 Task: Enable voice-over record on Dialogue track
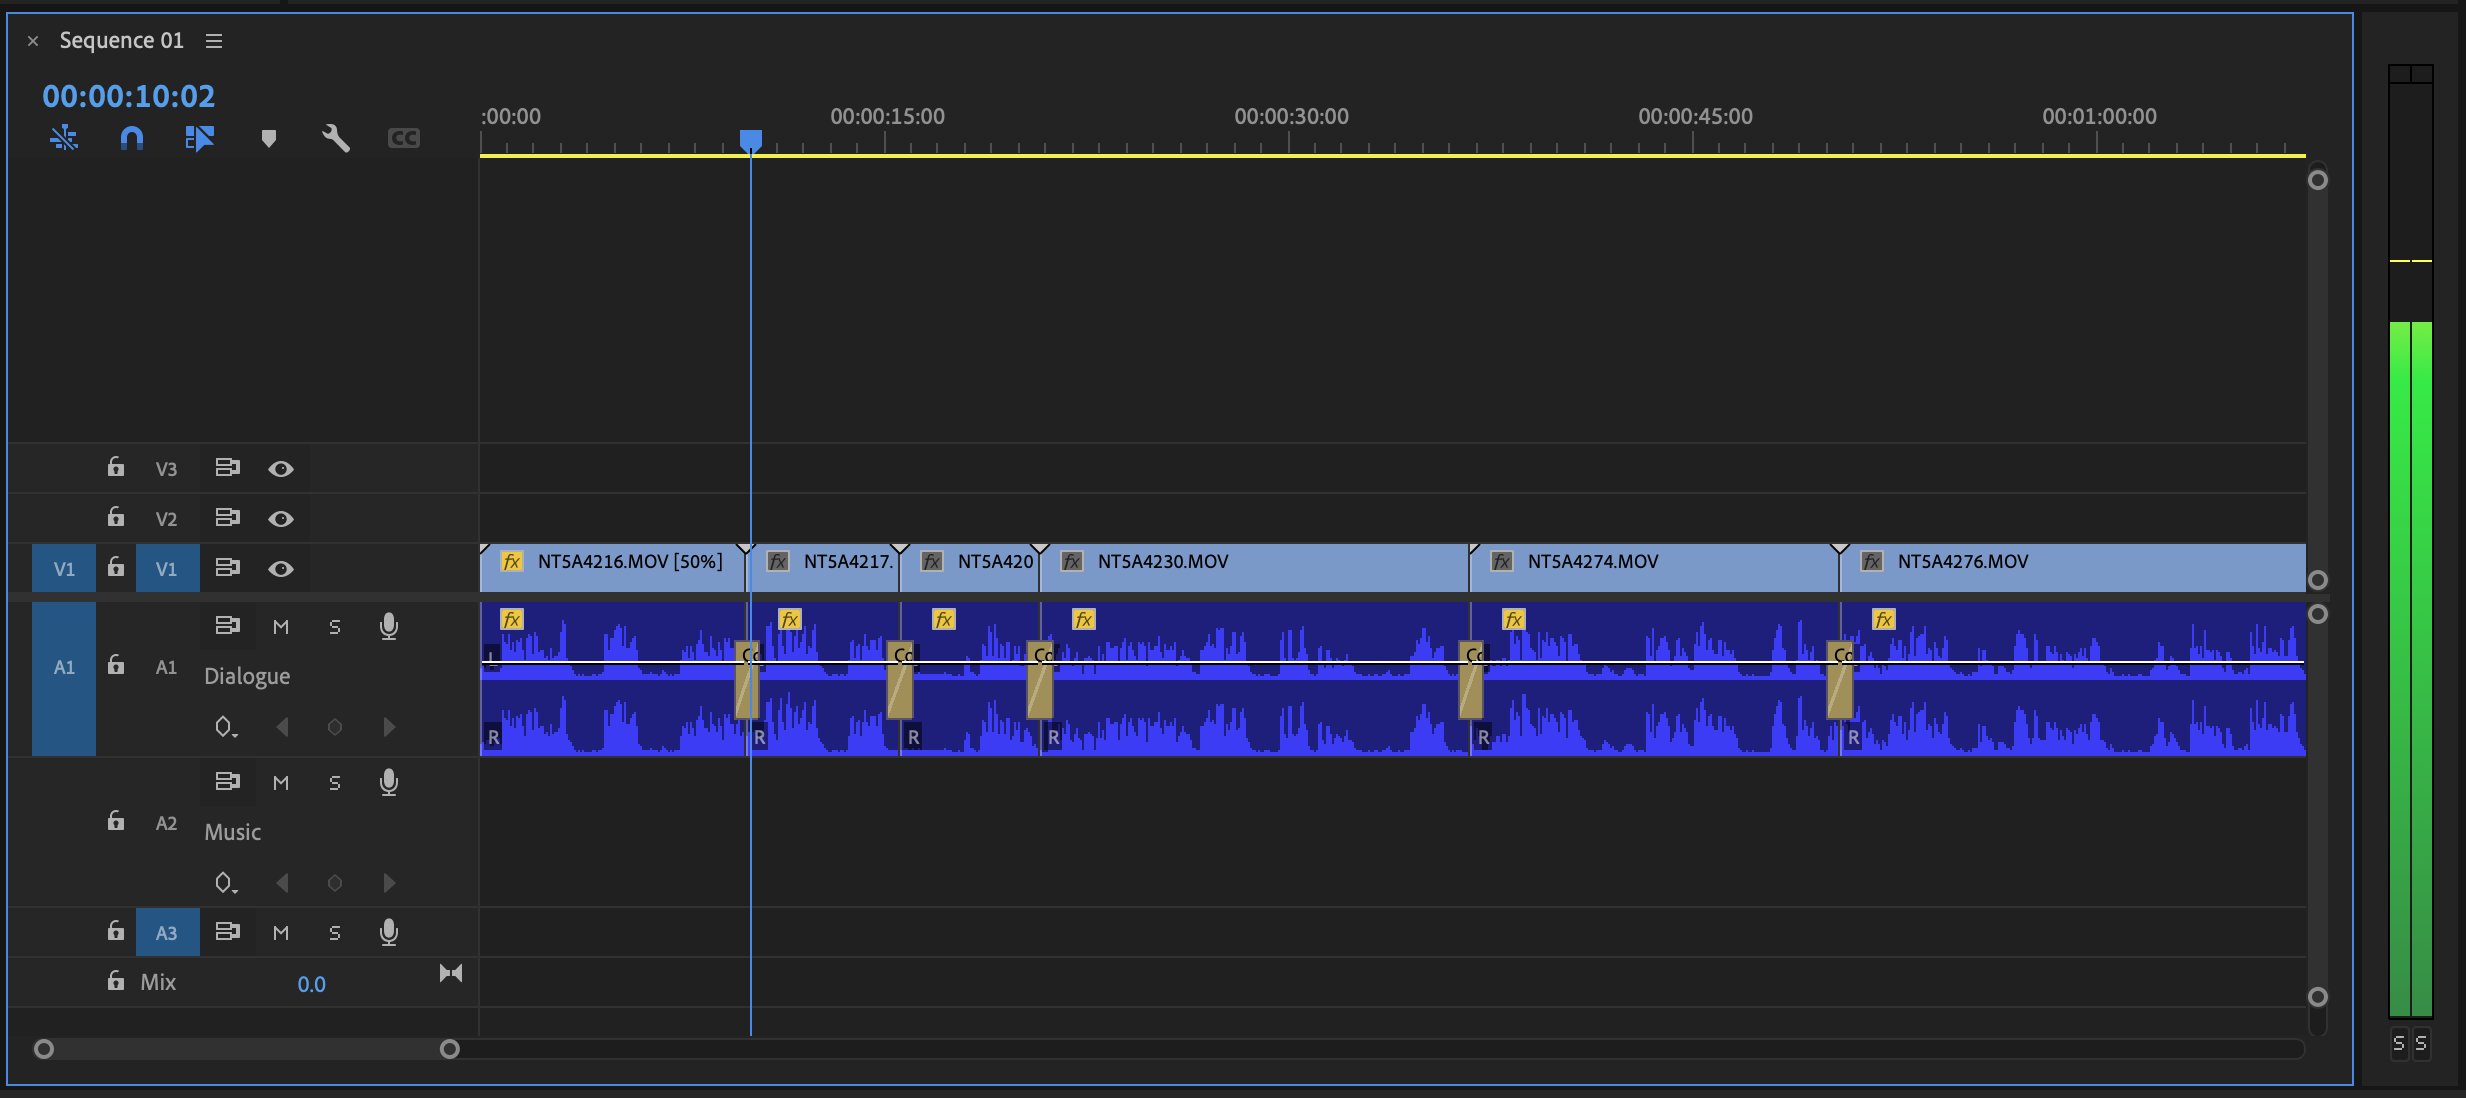[x=389, y=627]
